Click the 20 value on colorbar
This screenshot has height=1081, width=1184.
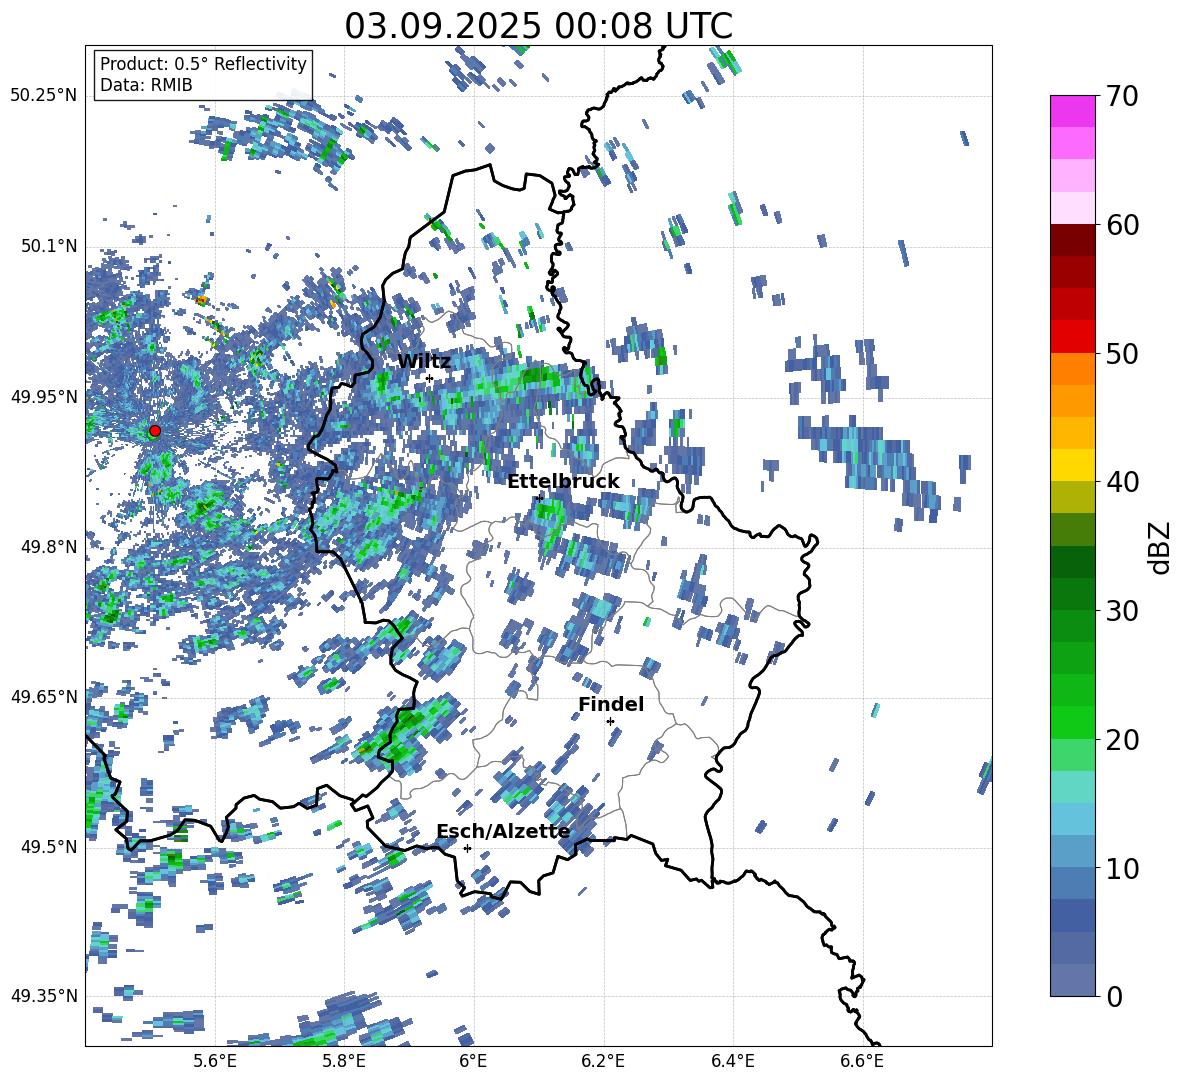[1122, 739]
